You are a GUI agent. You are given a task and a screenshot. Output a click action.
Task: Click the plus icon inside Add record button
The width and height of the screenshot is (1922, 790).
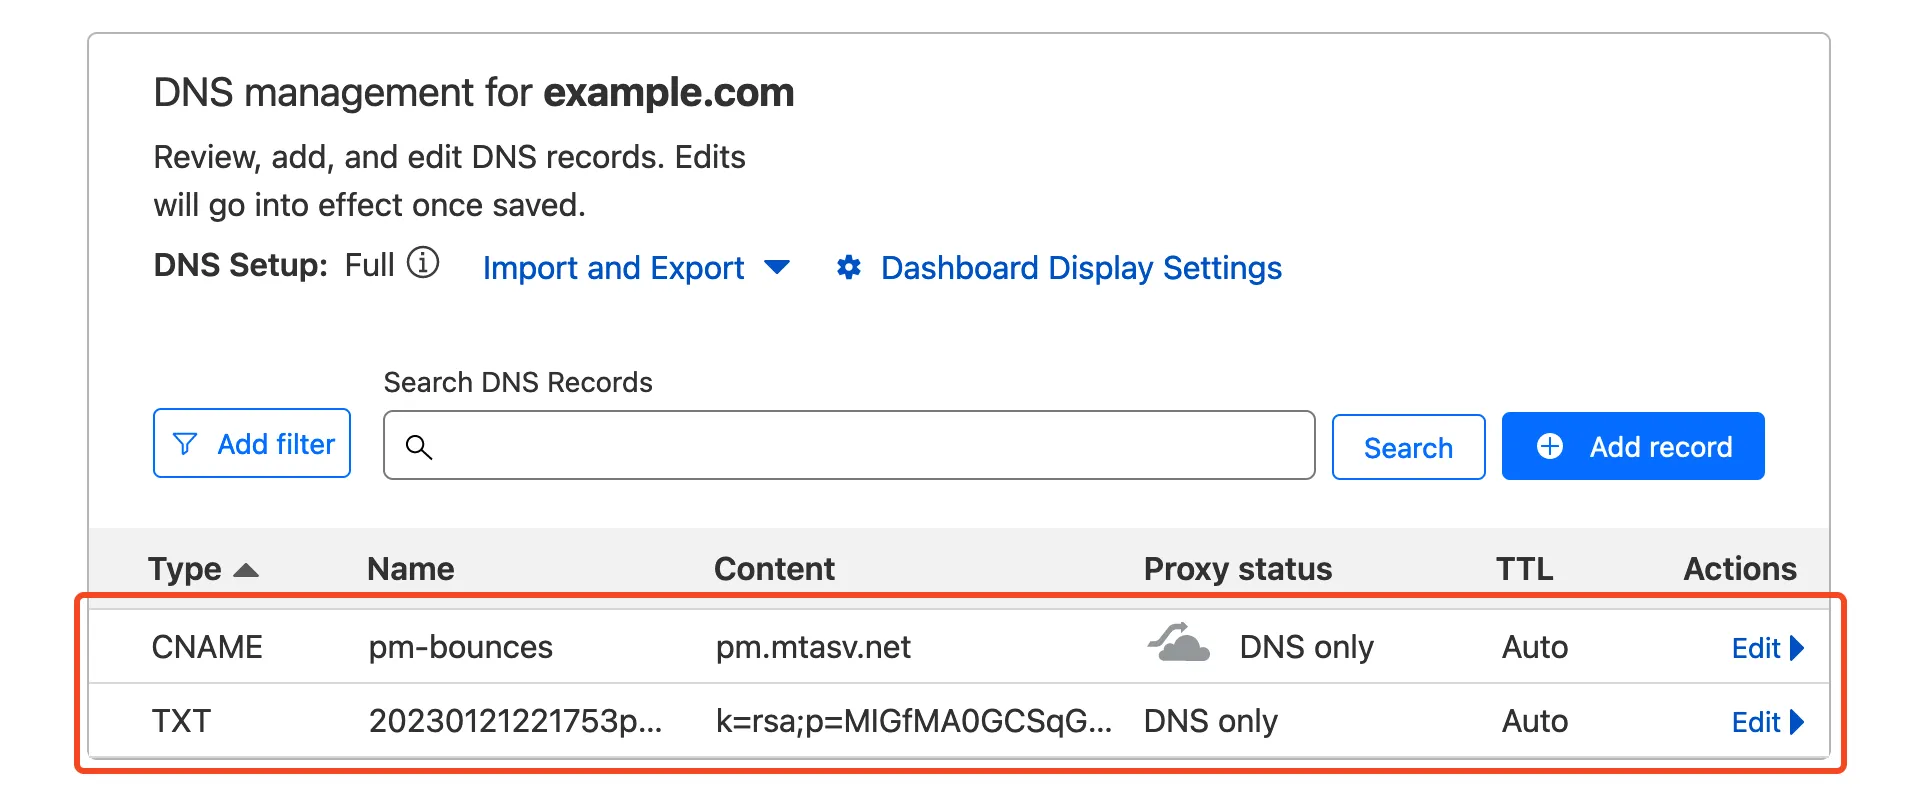pos(1551,446)
